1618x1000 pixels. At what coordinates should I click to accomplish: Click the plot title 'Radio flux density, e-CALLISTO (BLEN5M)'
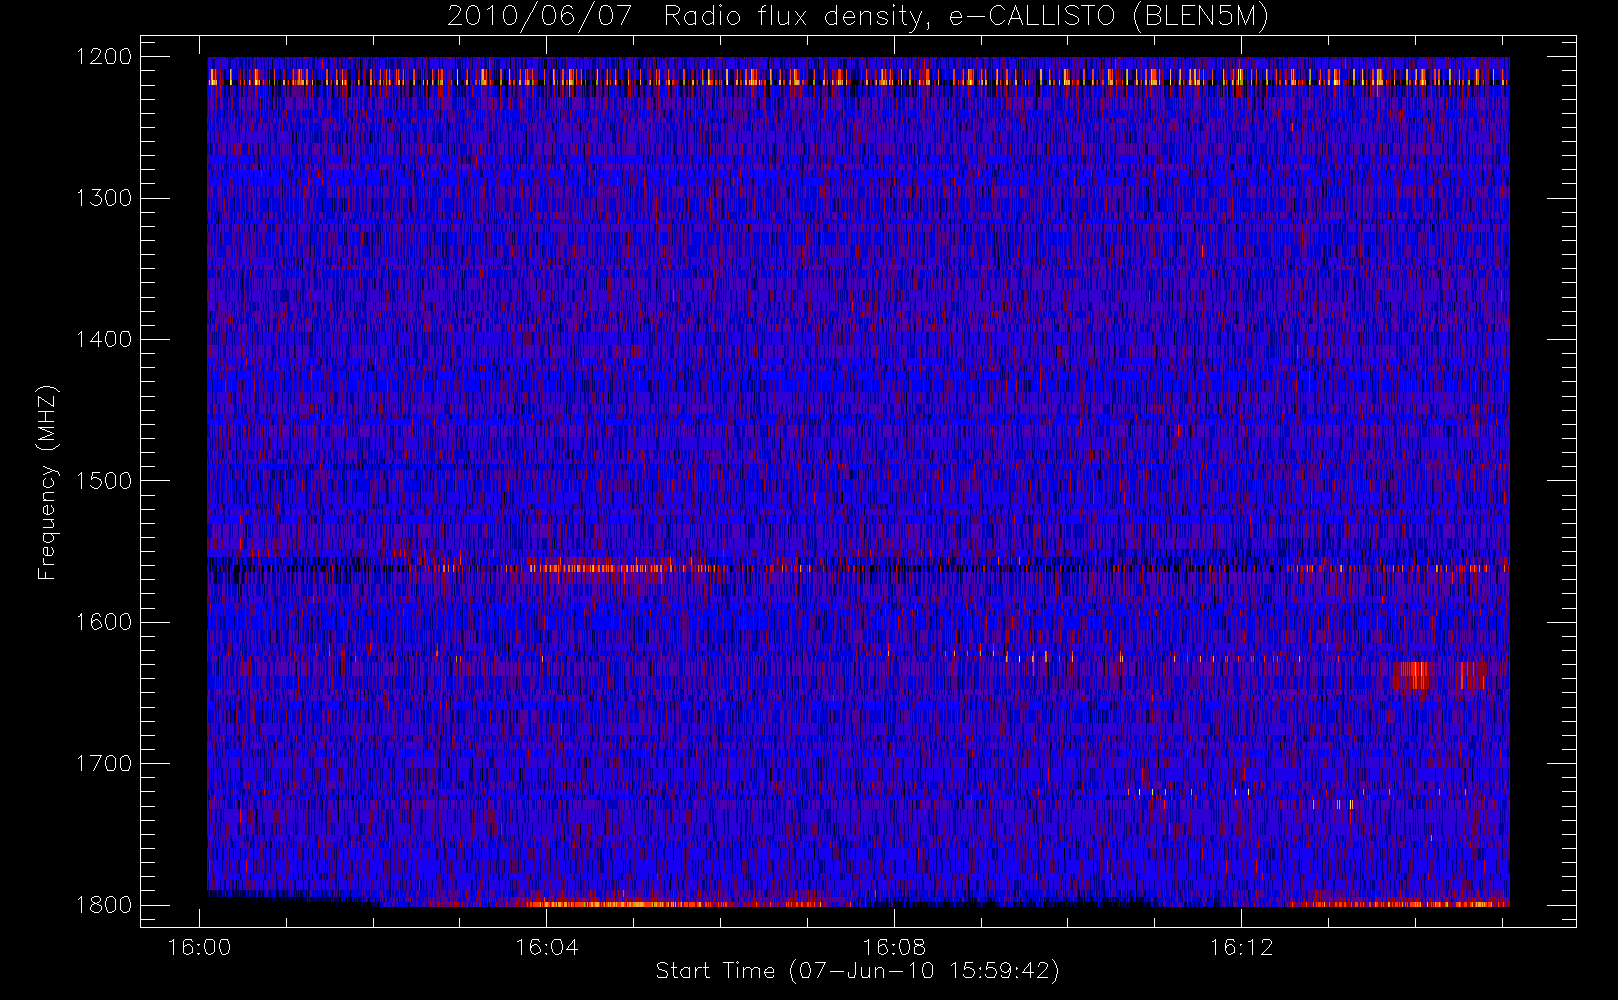(966, 17)
